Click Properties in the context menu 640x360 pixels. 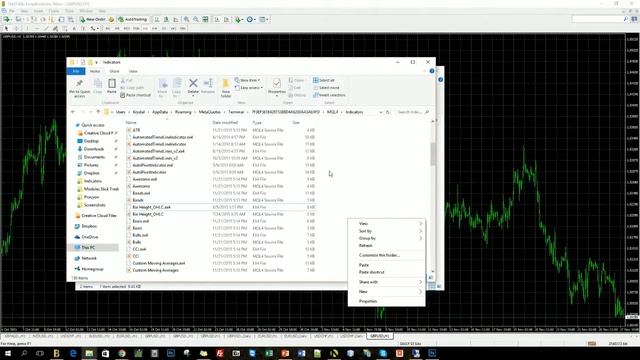click(386, 301)
